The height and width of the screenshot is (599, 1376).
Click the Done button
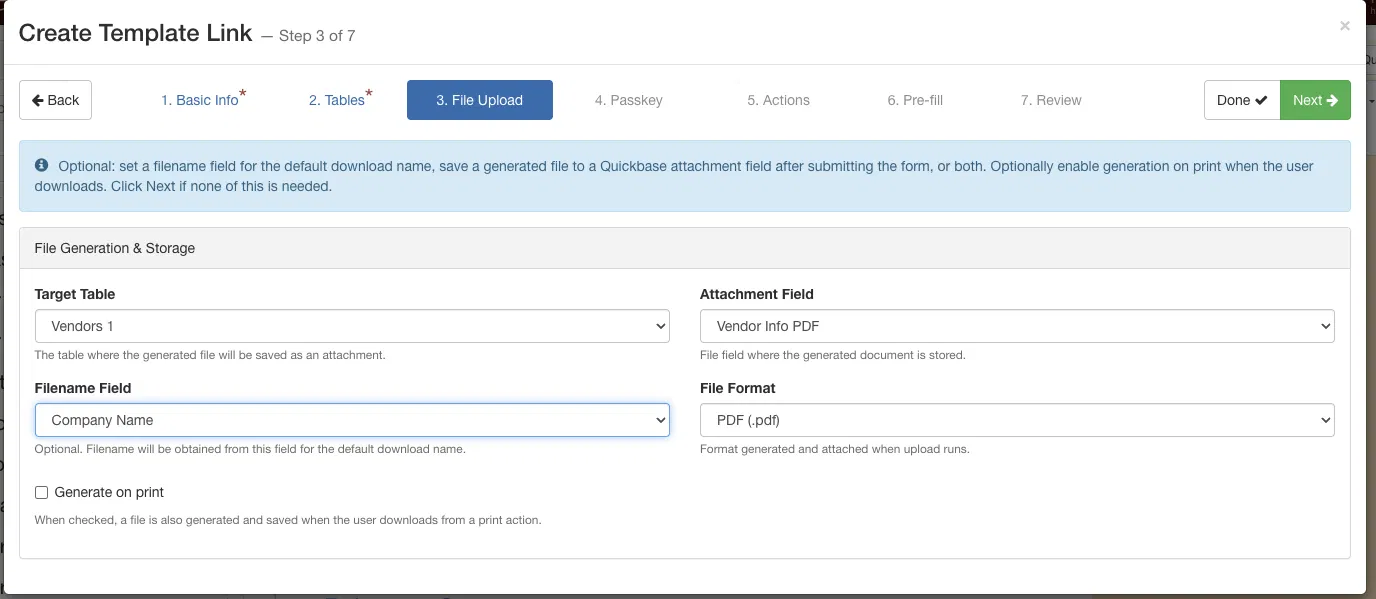click(x=1242, y=100)
